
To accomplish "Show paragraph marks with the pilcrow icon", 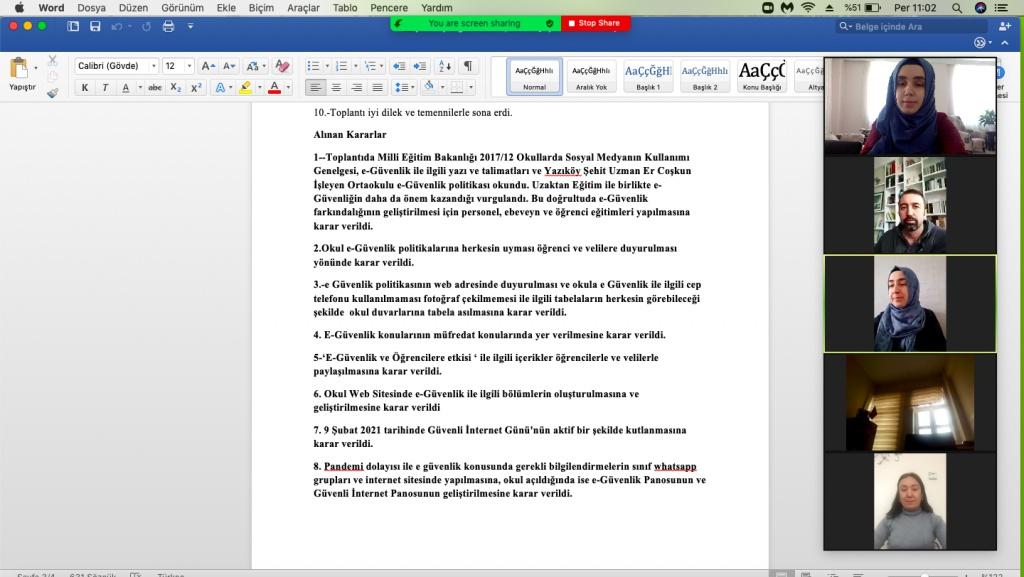I will (x=467, y=66).
